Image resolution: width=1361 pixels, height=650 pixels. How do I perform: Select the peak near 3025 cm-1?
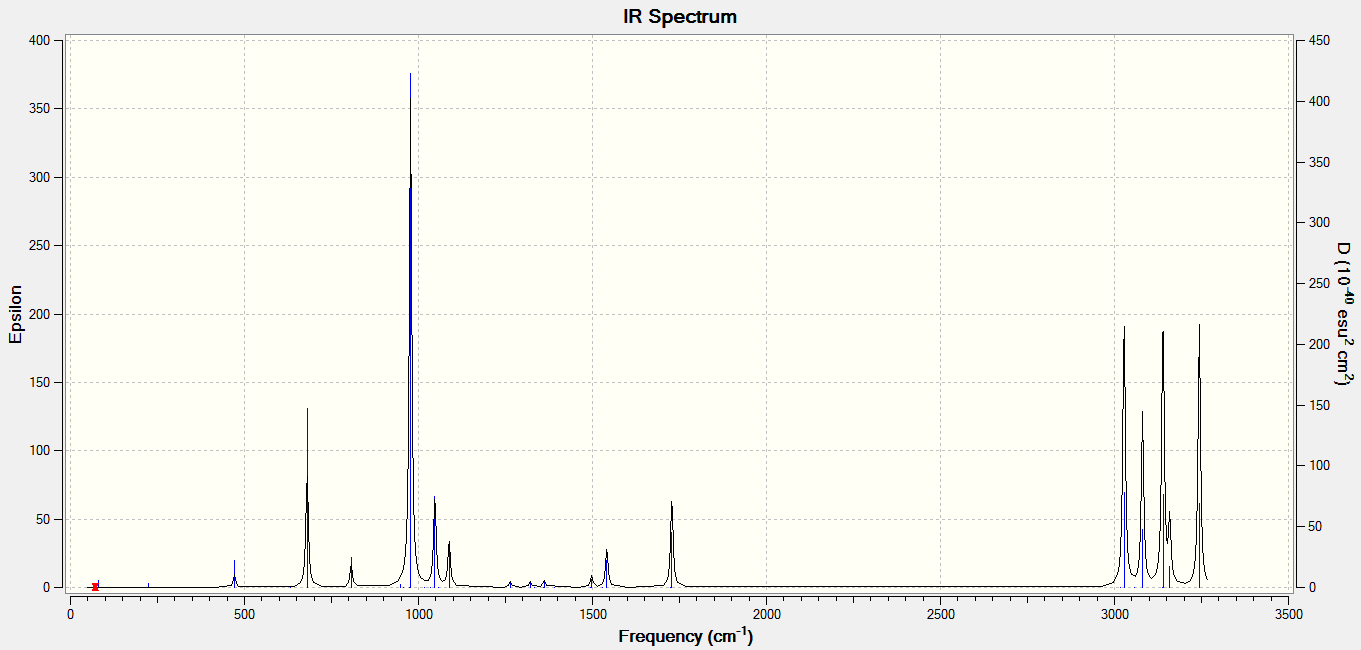click(x=1125, y=455)
